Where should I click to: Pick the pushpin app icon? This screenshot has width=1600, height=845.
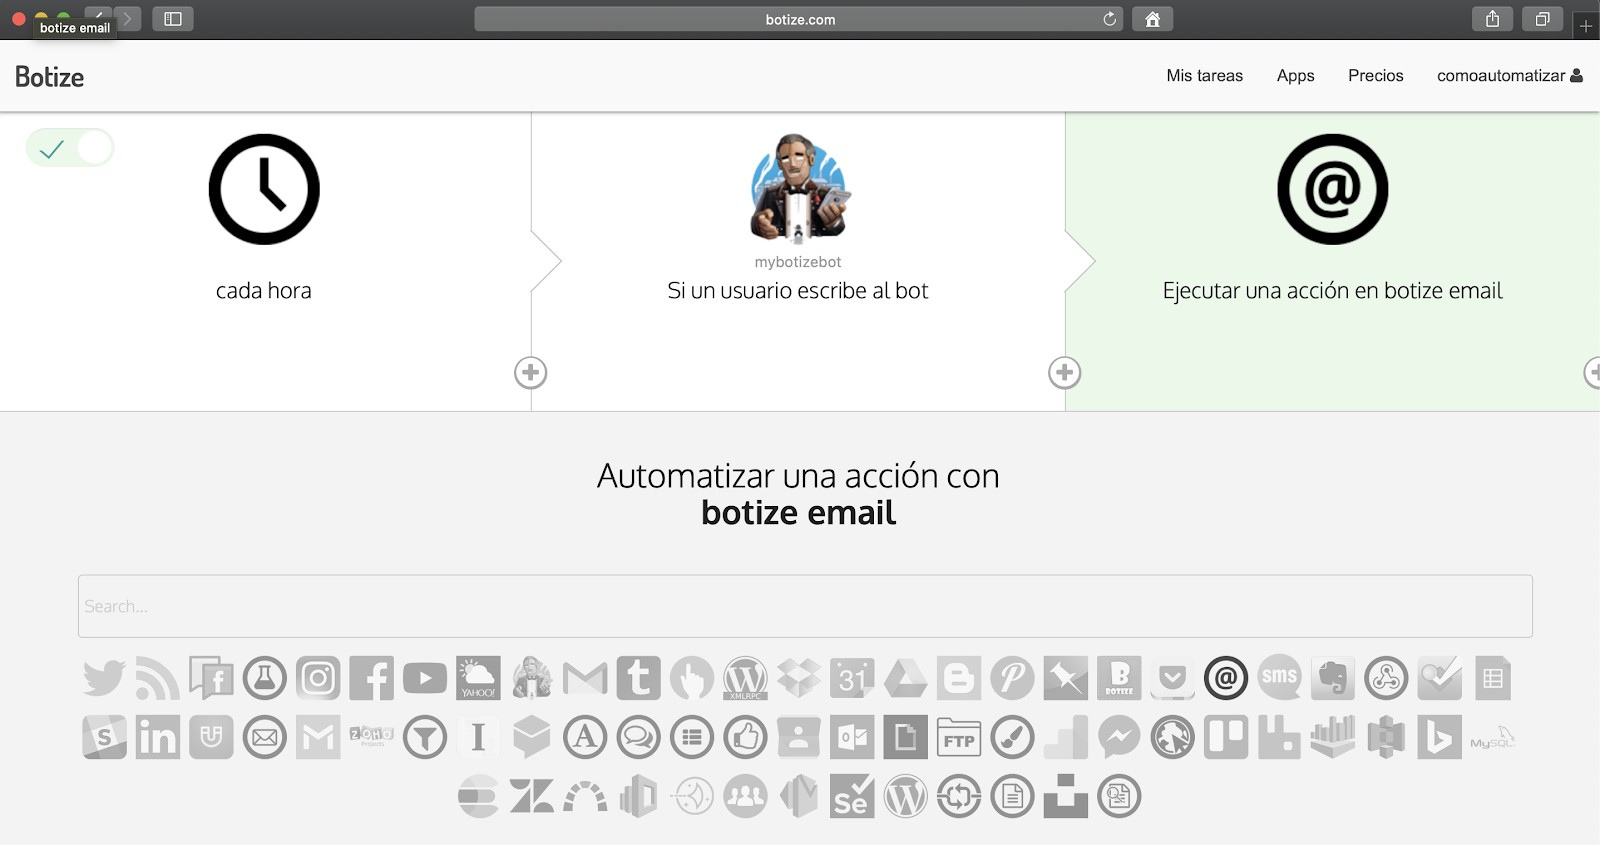(1066, 678)
